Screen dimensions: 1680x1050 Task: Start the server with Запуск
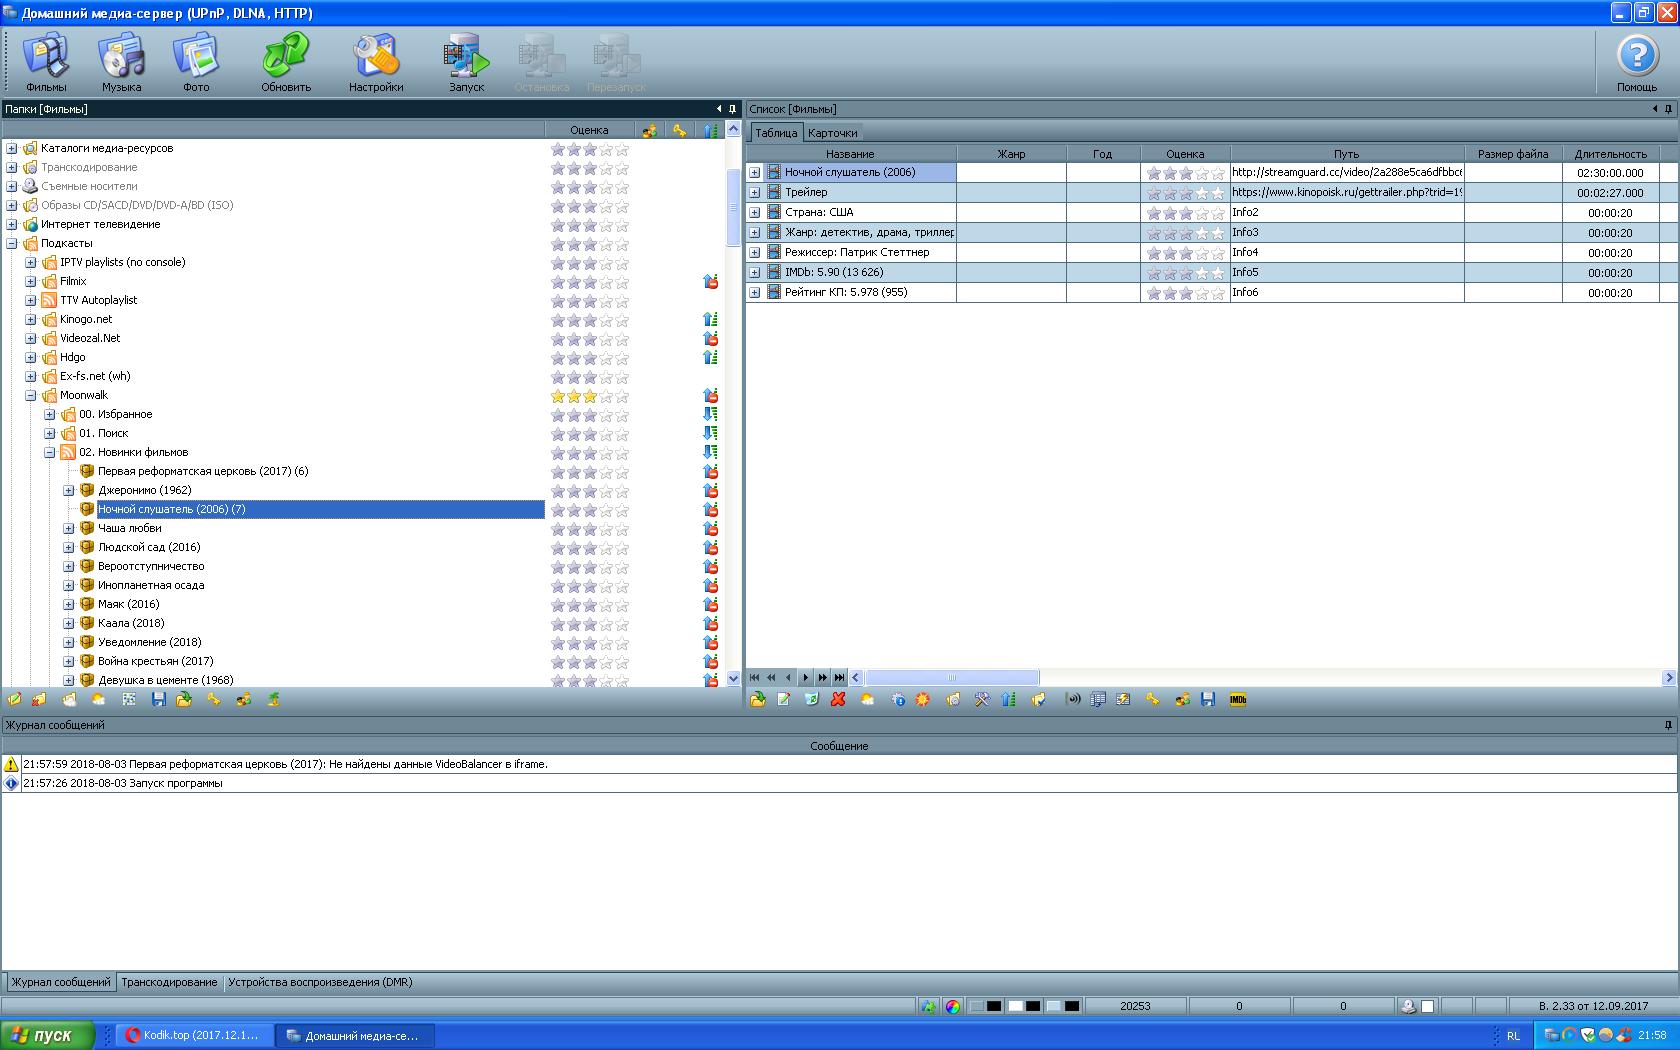(x=466, y=62)
